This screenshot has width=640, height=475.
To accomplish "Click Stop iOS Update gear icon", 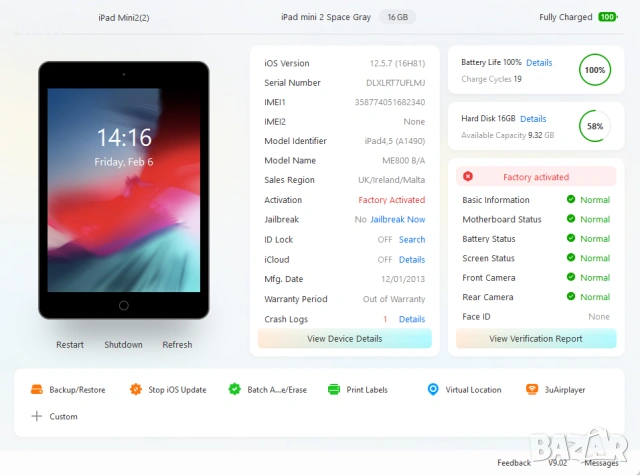I will coord(136,389).
